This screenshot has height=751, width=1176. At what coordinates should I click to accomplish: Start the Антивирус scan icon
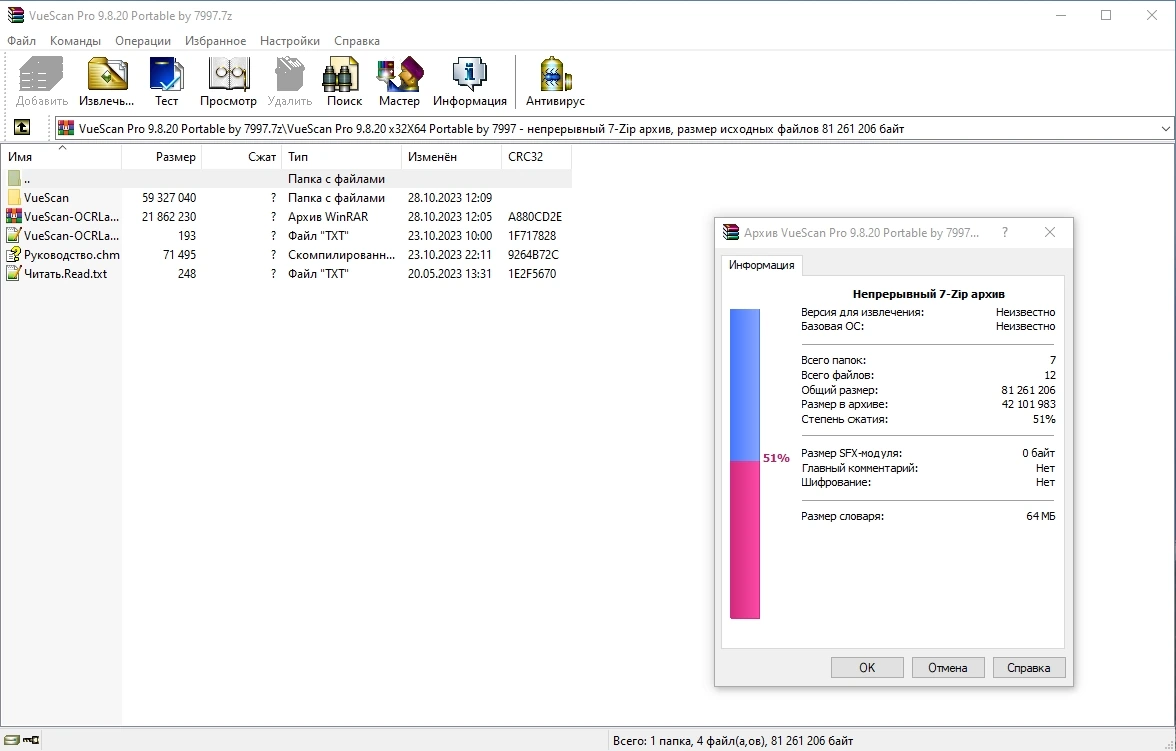555,81
